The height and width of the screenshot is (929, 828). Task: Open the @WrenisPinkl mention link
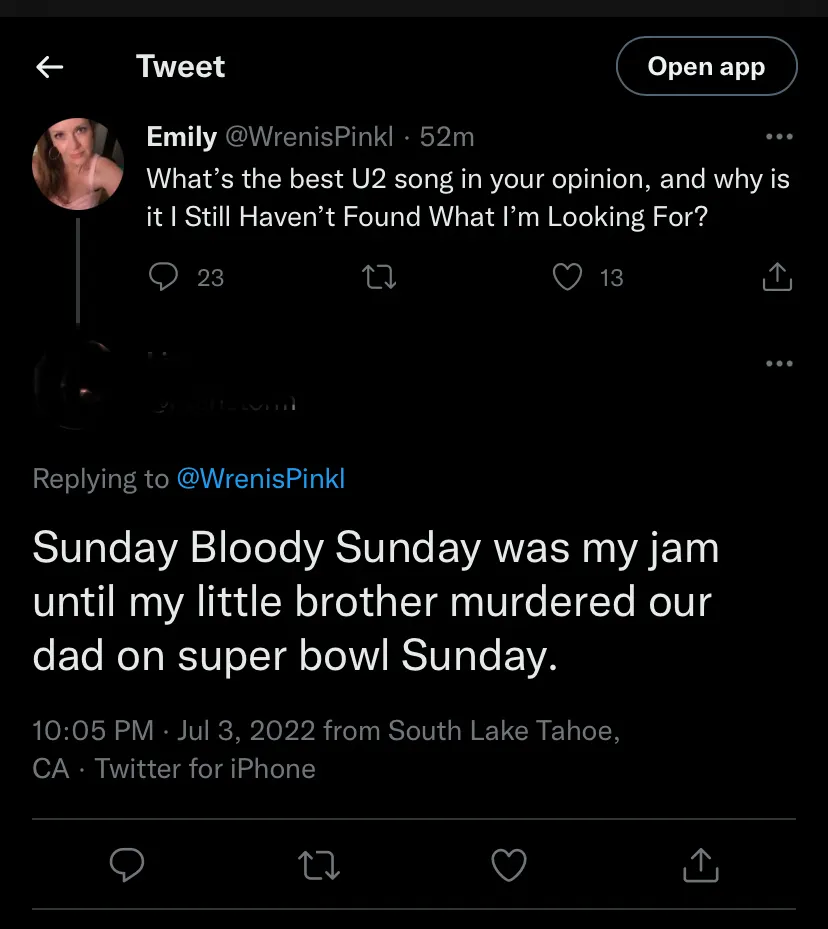(260, 479)
